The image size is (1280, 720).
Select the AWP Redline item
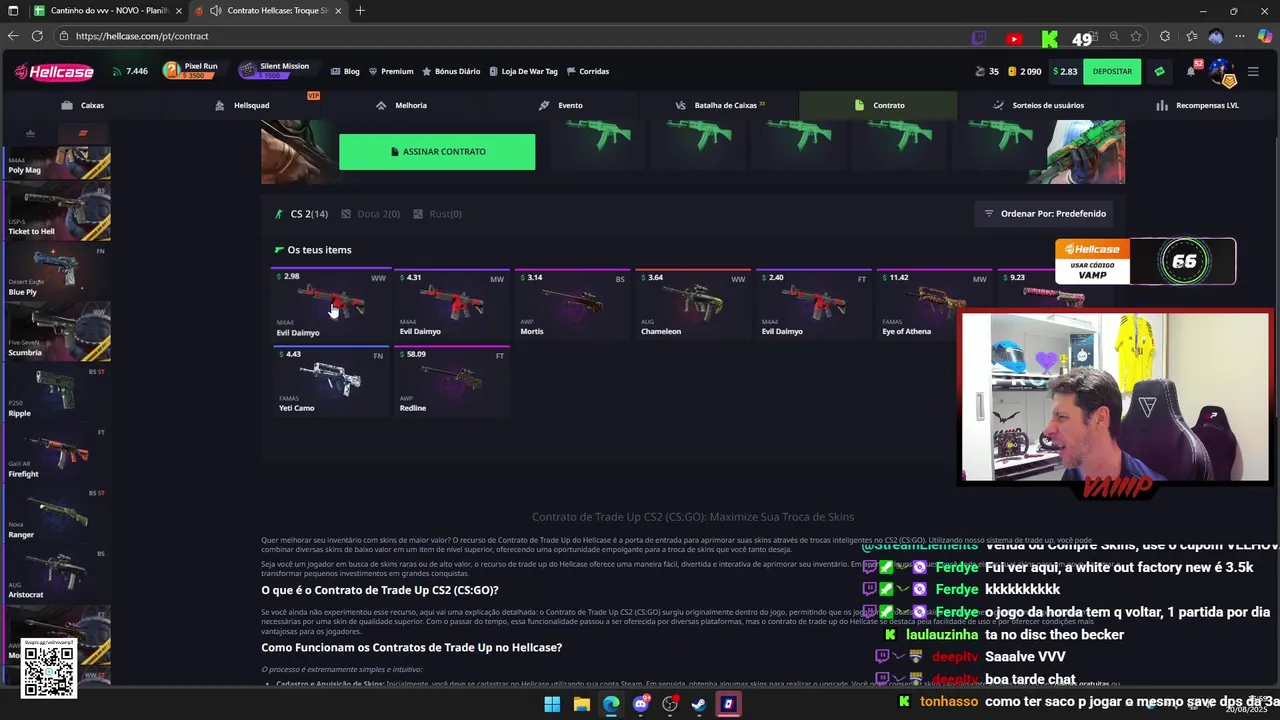pos(452,381)
